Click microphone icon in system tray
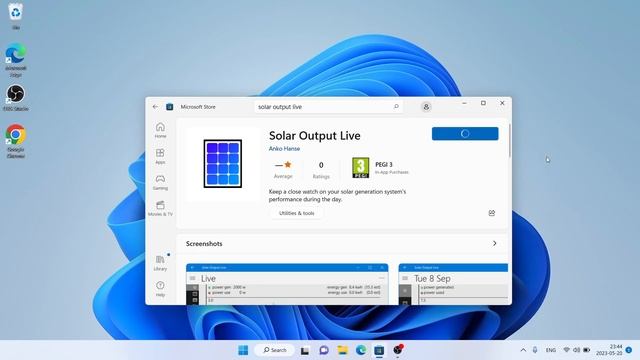The height and width of the screenshot is (360, 640). coord(535,350)
